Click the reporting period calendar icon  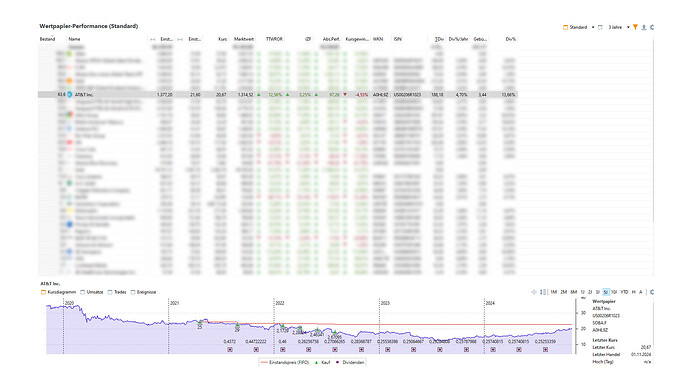pyautogui.click(x=600, y=27)
